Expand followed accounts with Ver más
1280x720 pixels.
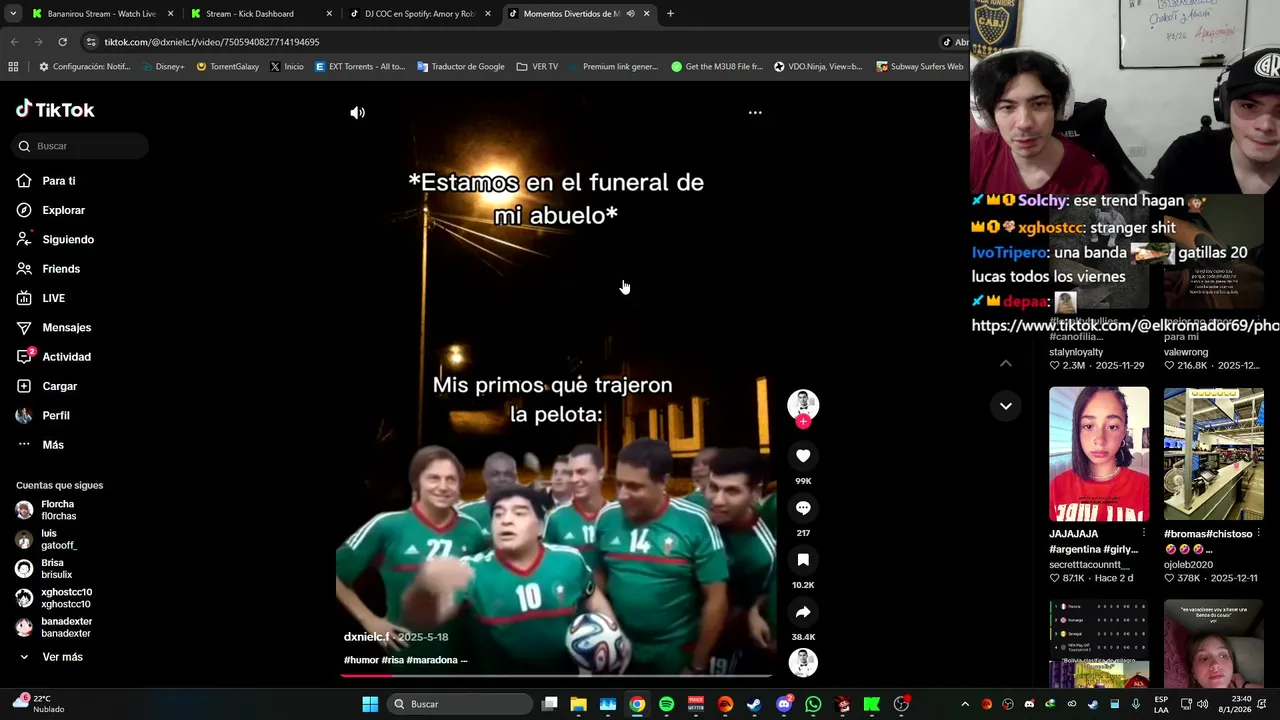[52, 657]
